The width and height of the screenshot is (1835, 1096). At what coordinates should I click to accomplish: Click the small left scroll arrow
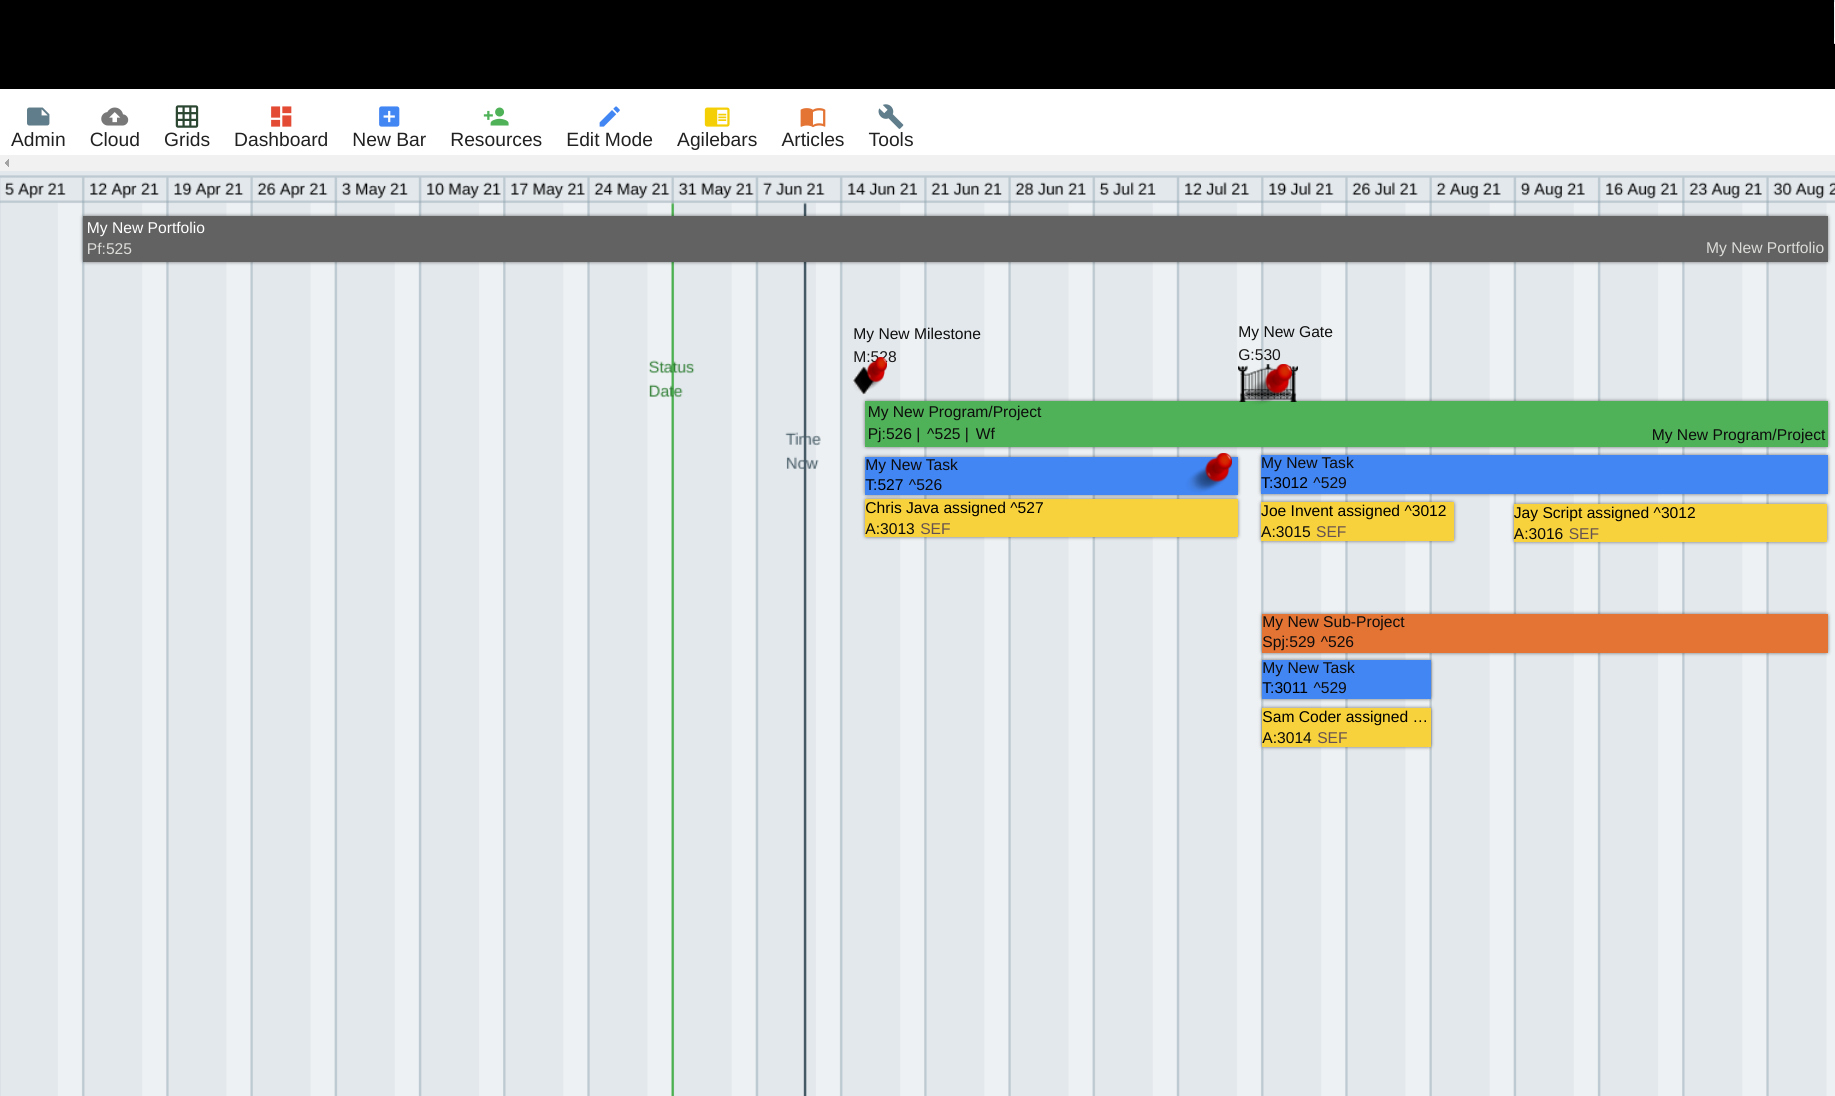[7, 163]
